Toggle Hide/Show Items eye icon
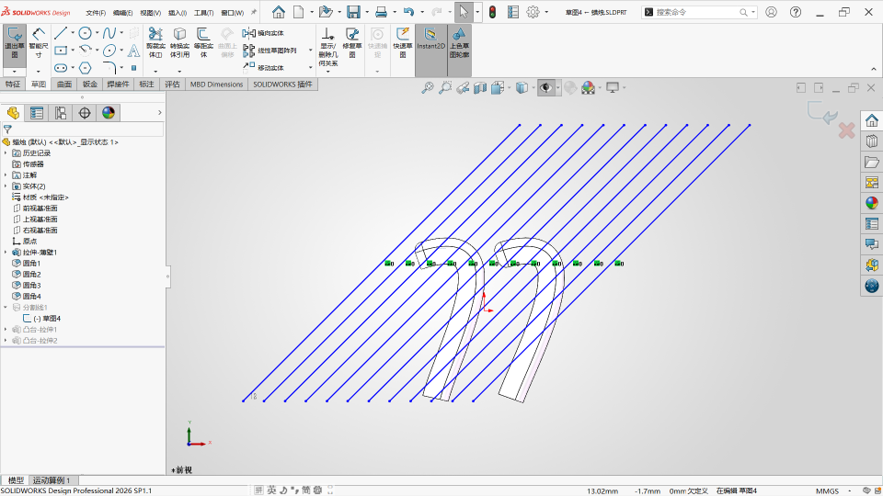Image resolution: width=883 pixels, height=496 pixels. (x=545, y=87)
